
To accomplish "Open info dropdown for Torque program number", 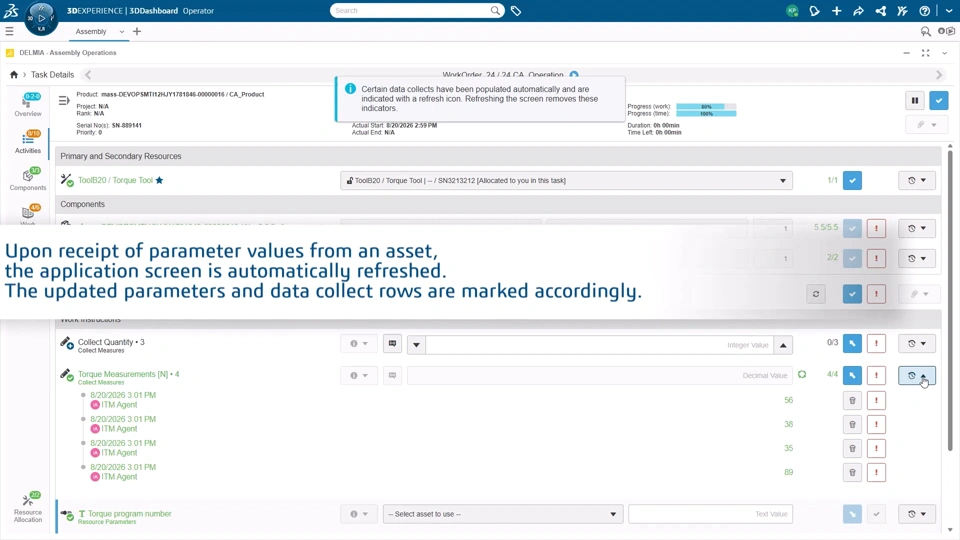I will (x=359, y=514).
